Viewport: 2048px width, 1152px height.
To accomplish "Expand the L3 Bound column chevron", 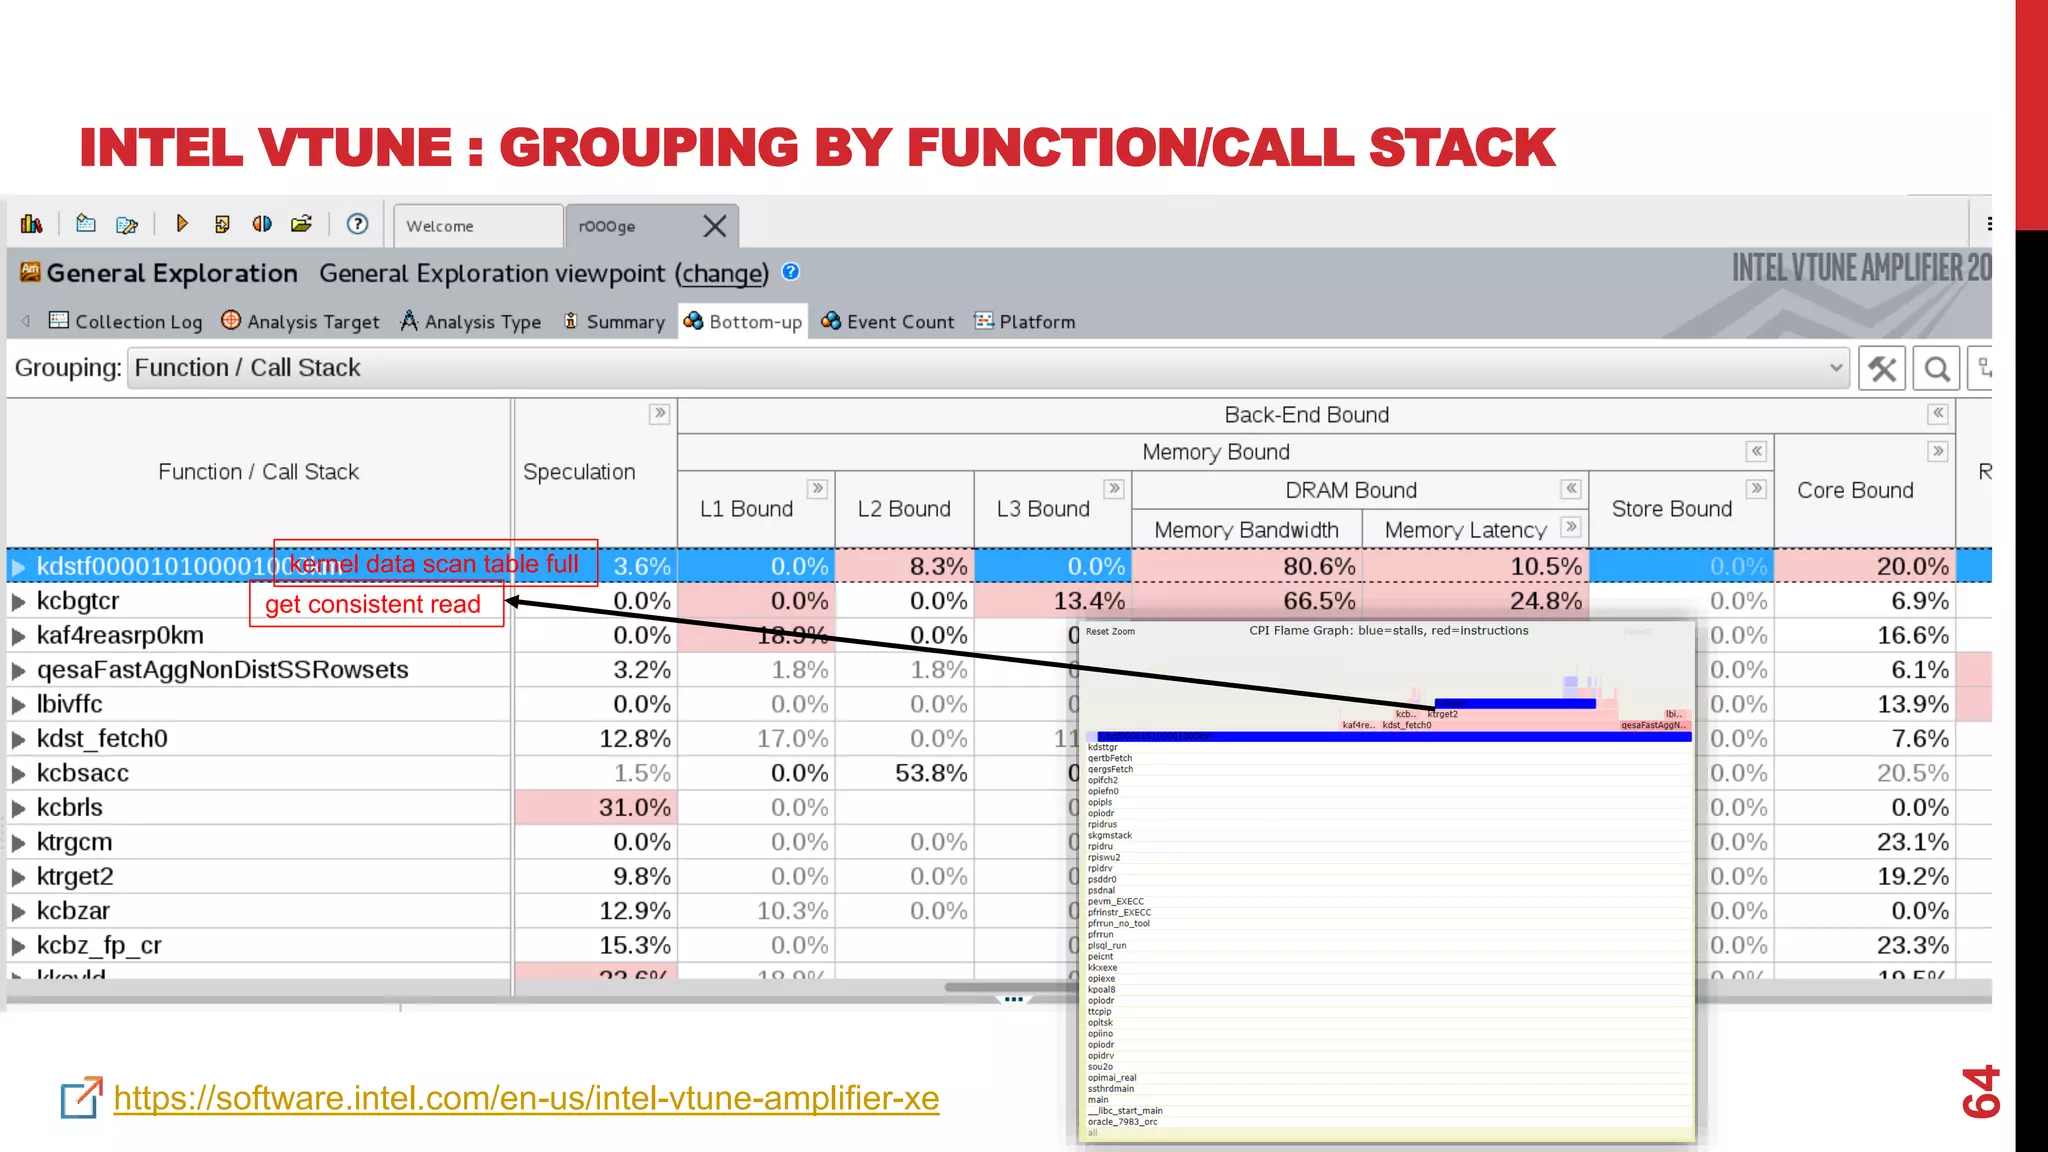I will pos(1114,488).
